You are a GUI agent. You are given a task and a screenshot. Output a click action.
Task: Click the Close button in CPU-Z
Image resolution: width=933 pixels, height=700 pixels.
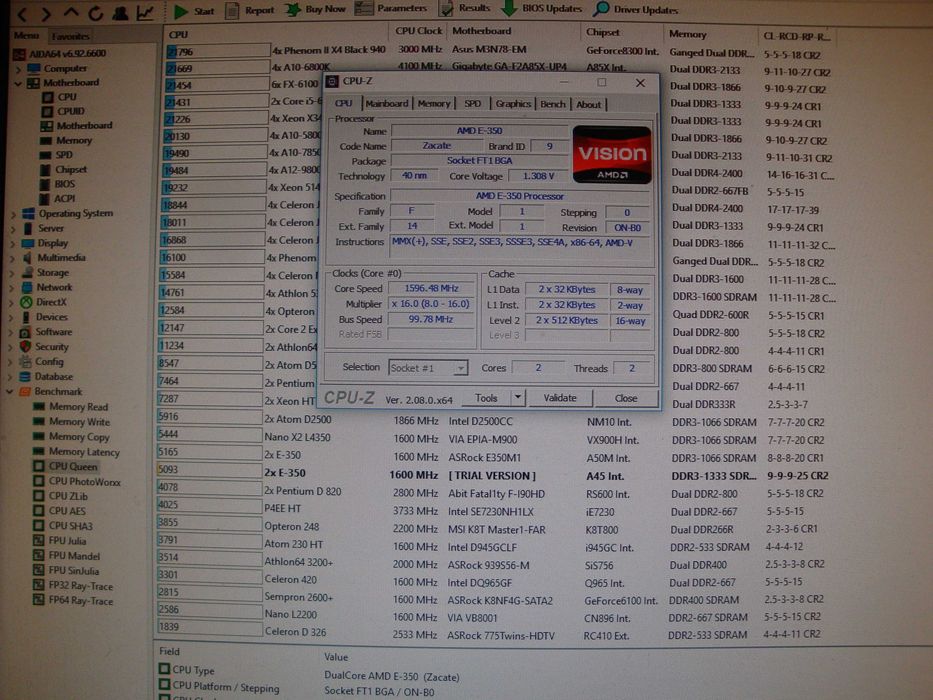[x=626, y=398]
